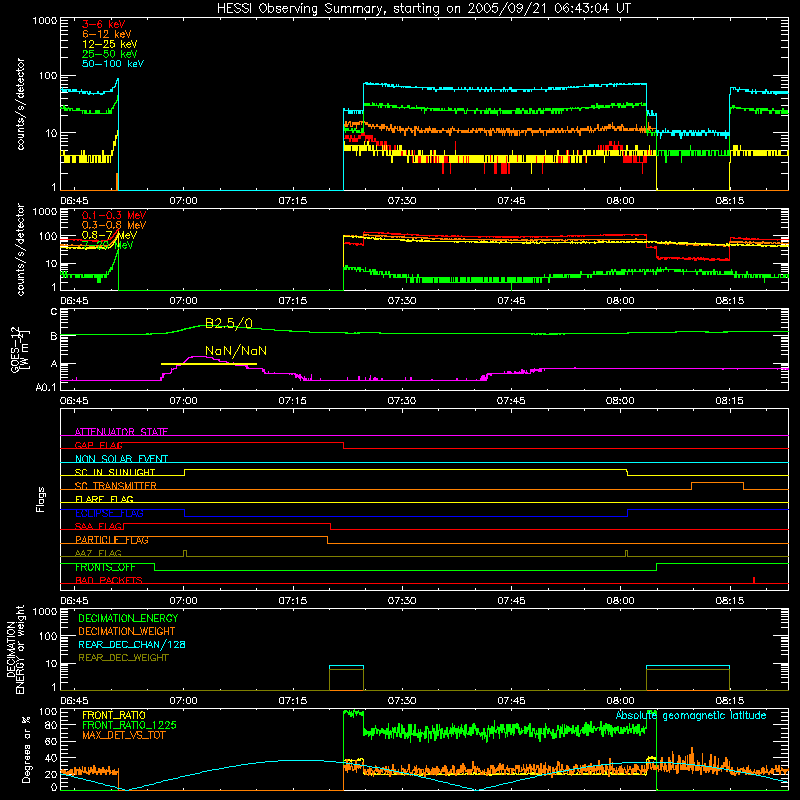
Task: Click the 0.1-0.3 MeV legend label
Action: tap(114, 215)
